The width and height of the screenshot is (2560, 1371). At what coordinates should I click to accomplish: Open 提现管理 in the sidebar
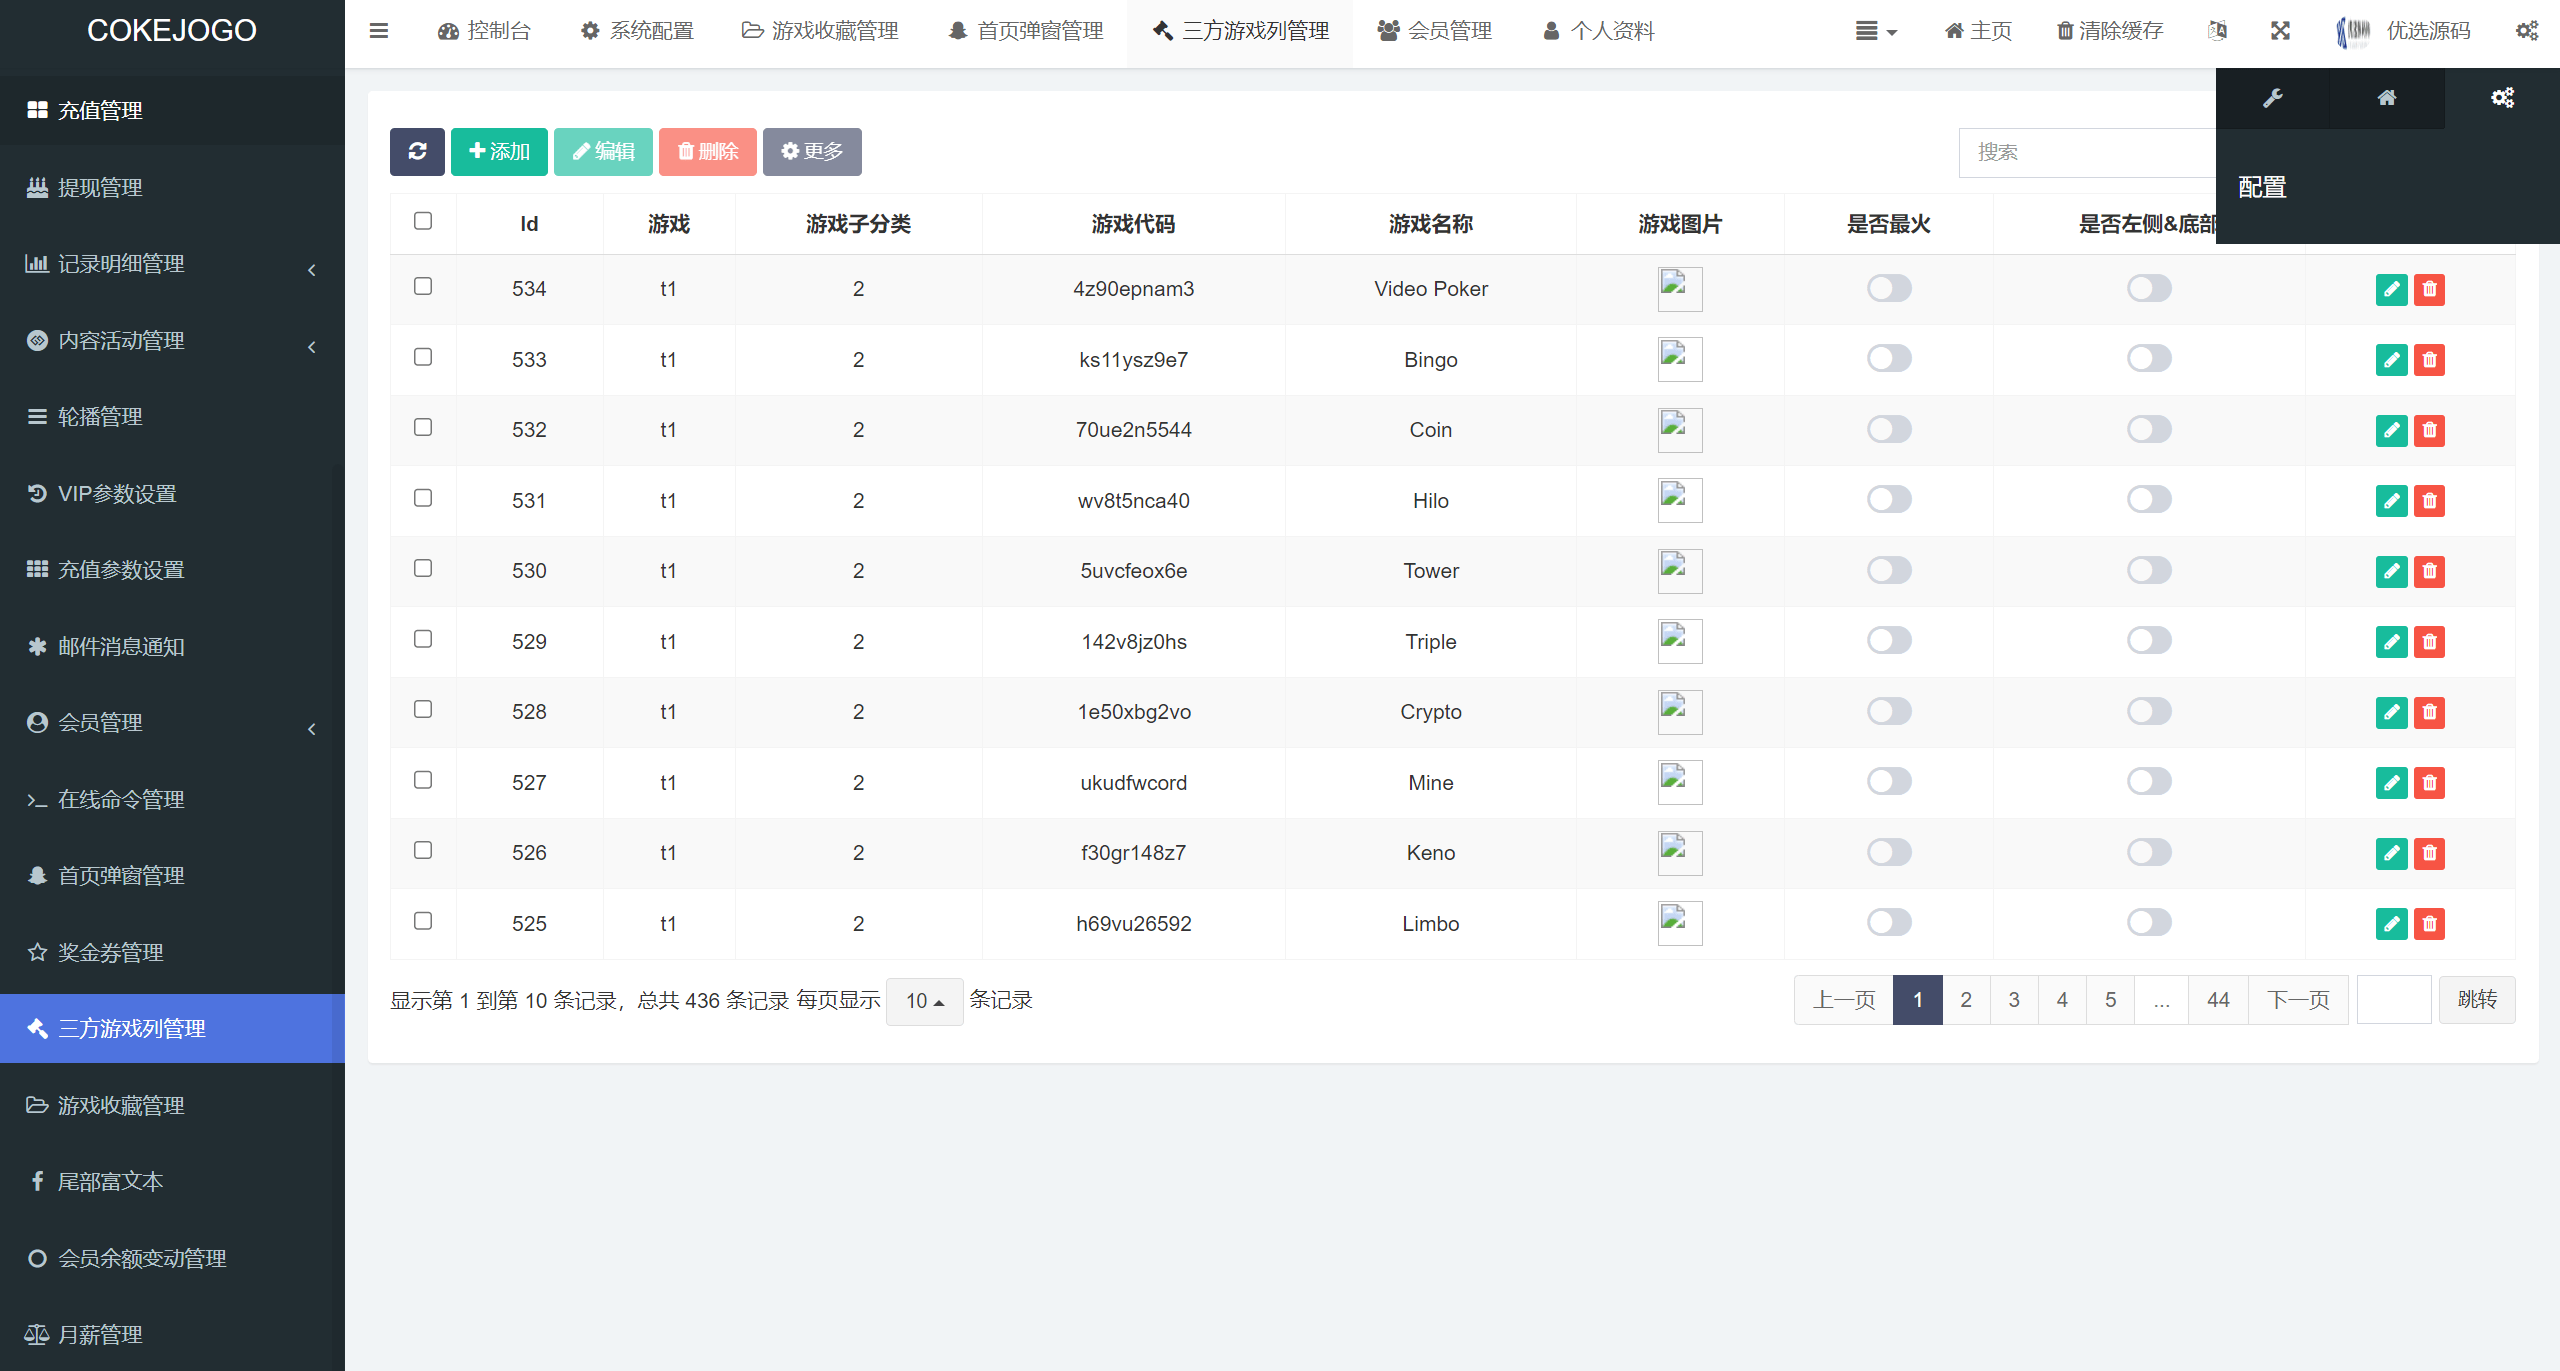point(100,187)
